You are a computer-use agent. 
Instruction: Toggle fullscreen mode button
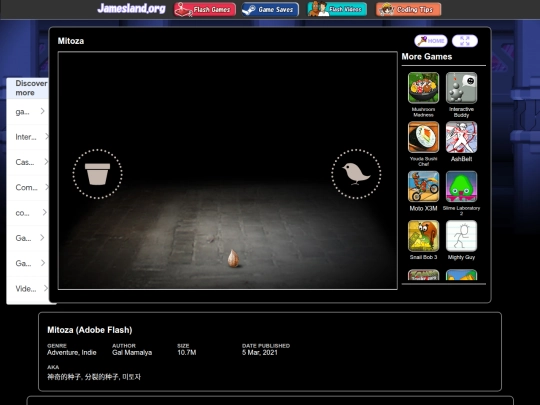465,41
